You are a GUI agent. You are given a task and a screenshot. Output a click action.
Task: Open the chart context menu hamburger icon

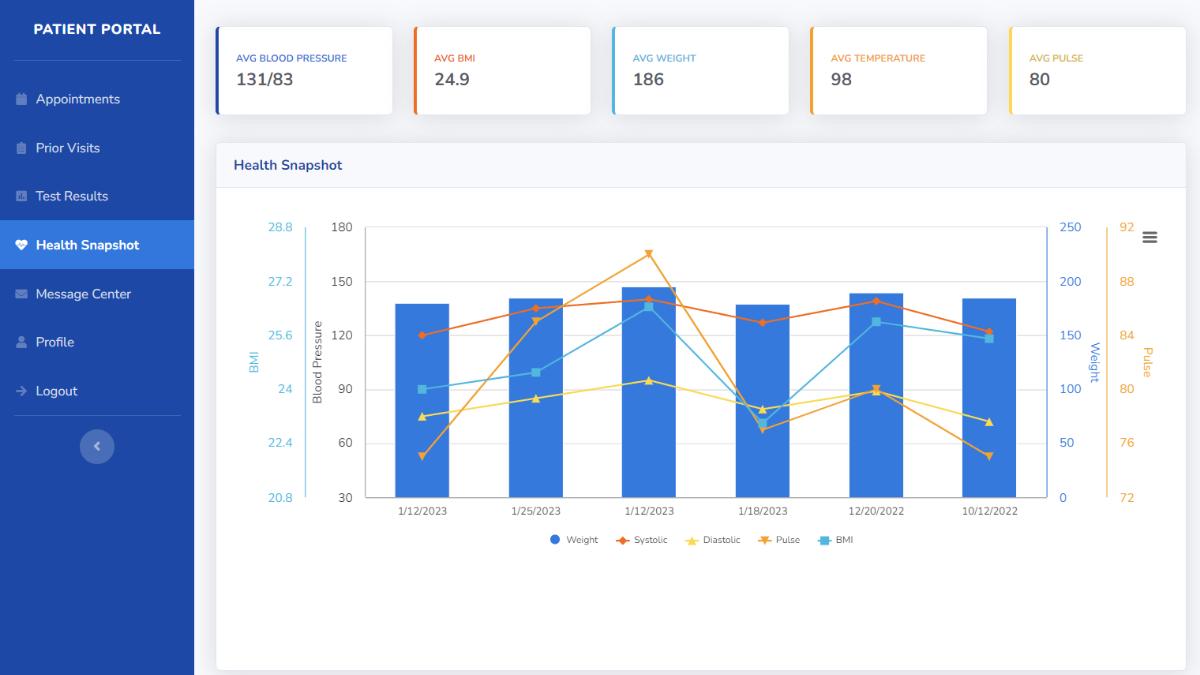pyautogui.click(x=1149, y=237)
